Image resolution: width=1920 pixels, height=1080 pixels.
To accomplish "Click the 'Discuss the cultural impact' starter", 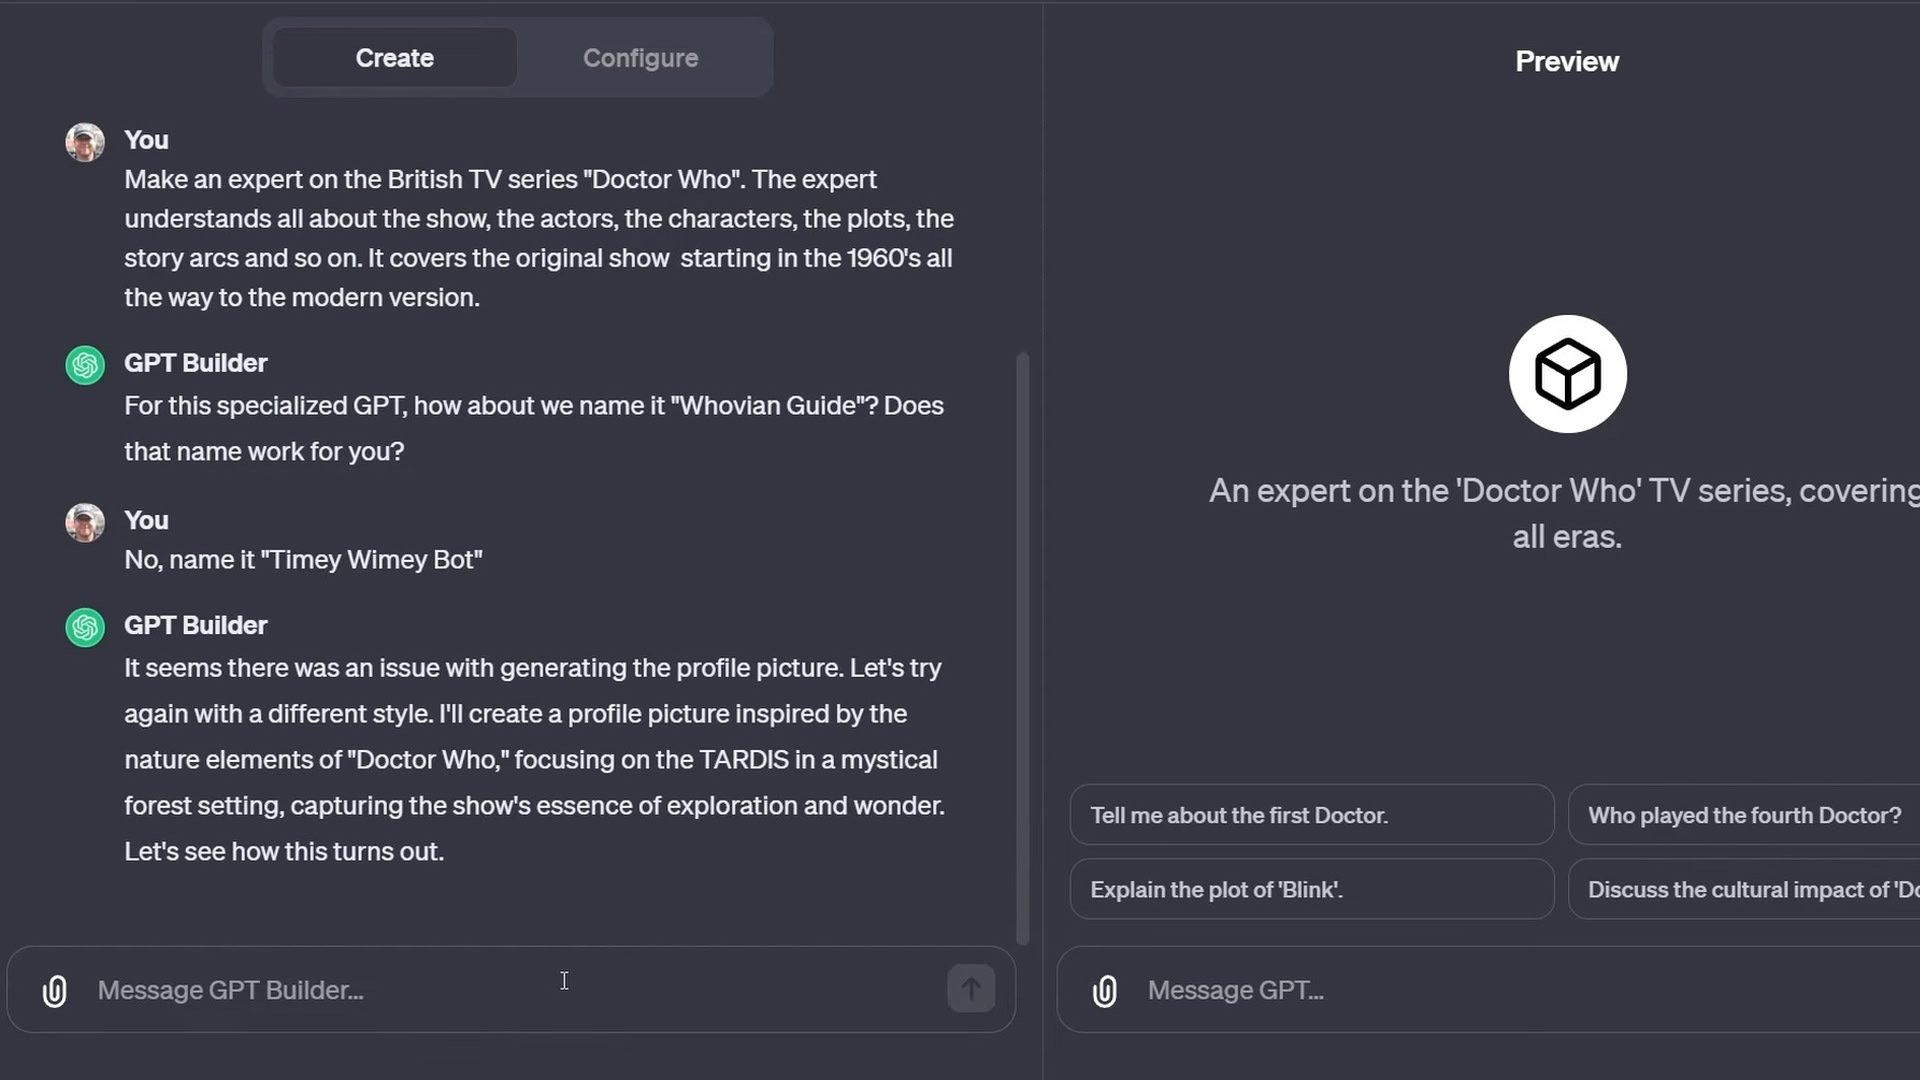I will click(1744, 890).
